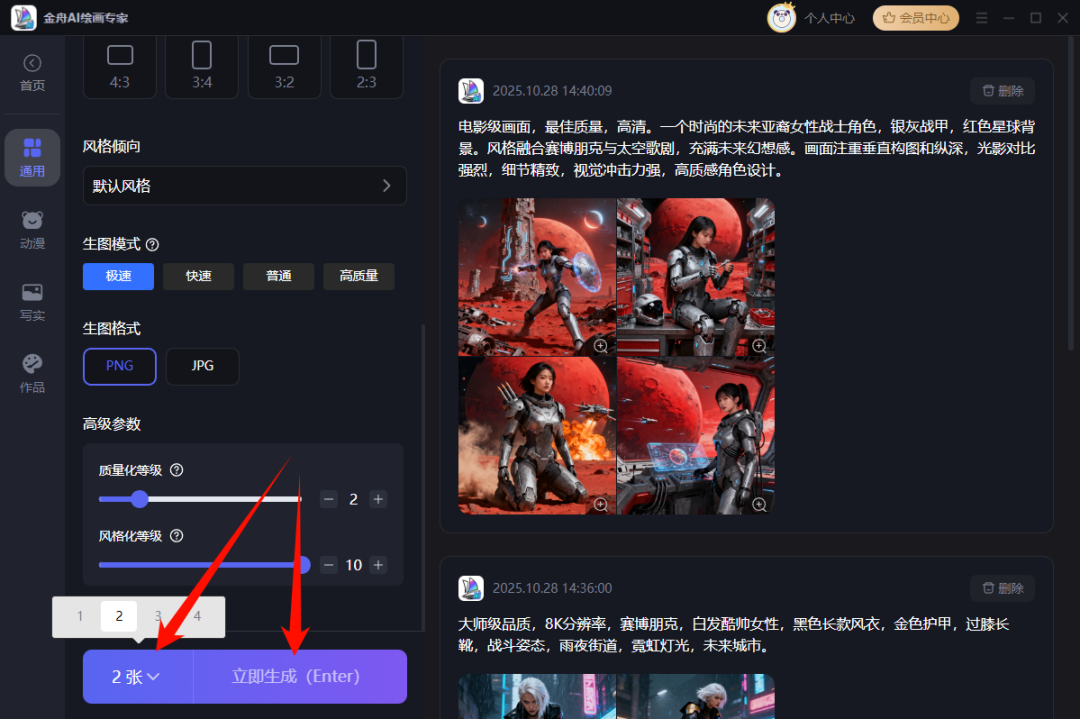
Task: Pick 4 images in count popup
Action: tap(198, 616)
